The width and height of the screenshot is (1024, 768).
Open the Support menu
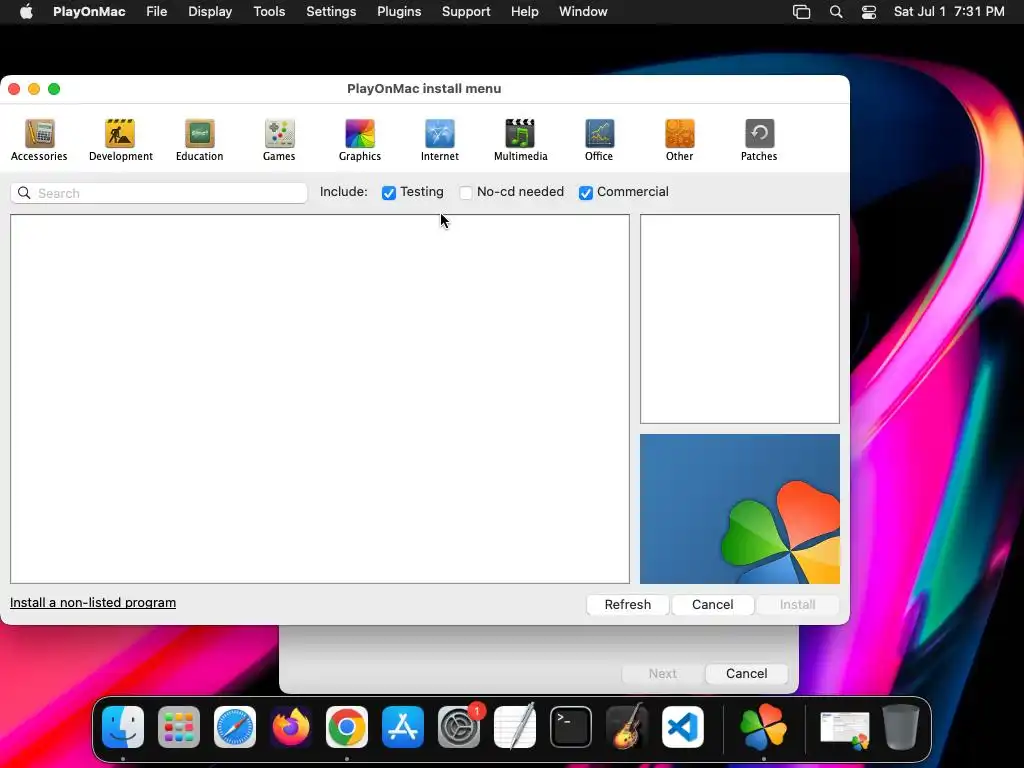tap(466, 12)
